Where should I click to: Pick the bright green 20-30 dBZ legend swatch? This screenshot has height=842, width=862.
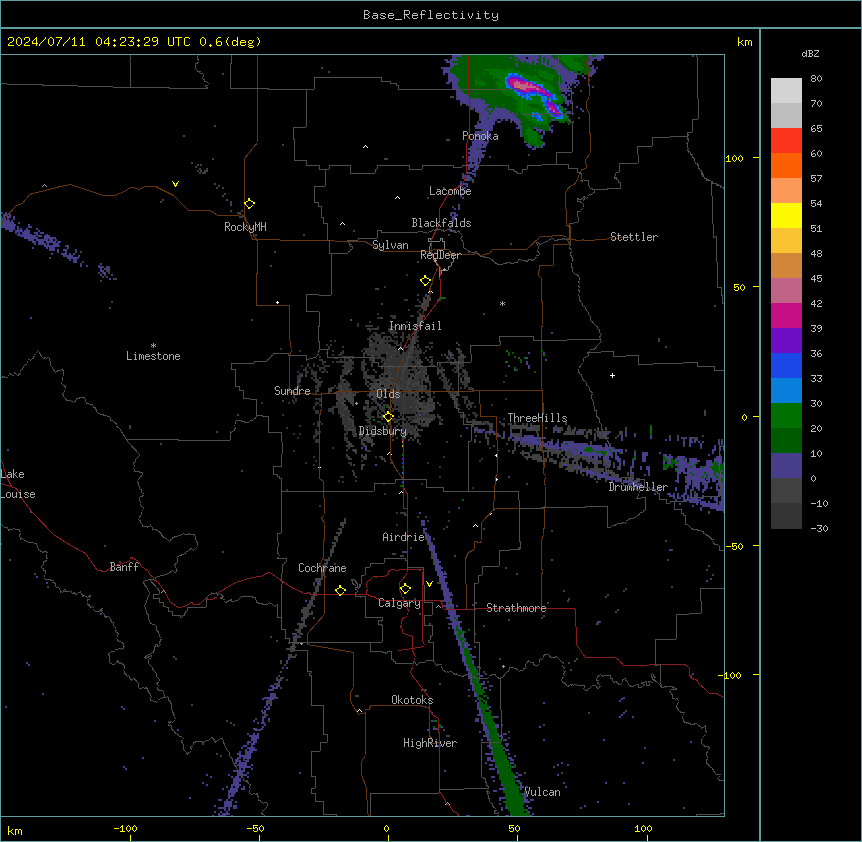point(786,416)
